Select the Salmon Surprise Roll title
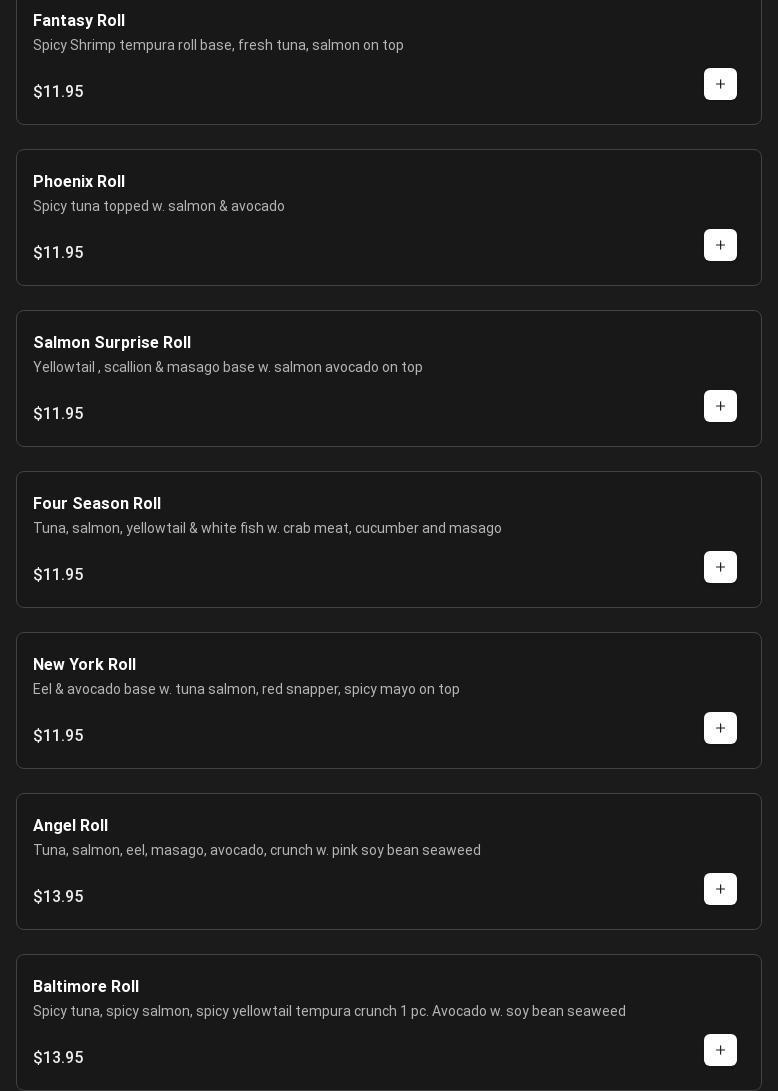Image resolution: width=778 pixels, height=1091 pixels. coord(112,342)
